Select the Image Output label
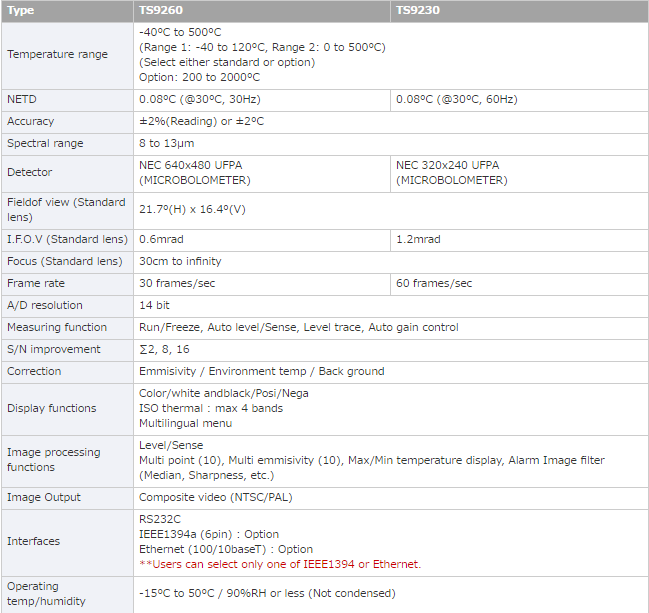This screenshot has height=613, width=649. pyautogui.click(x=44, y=497)
